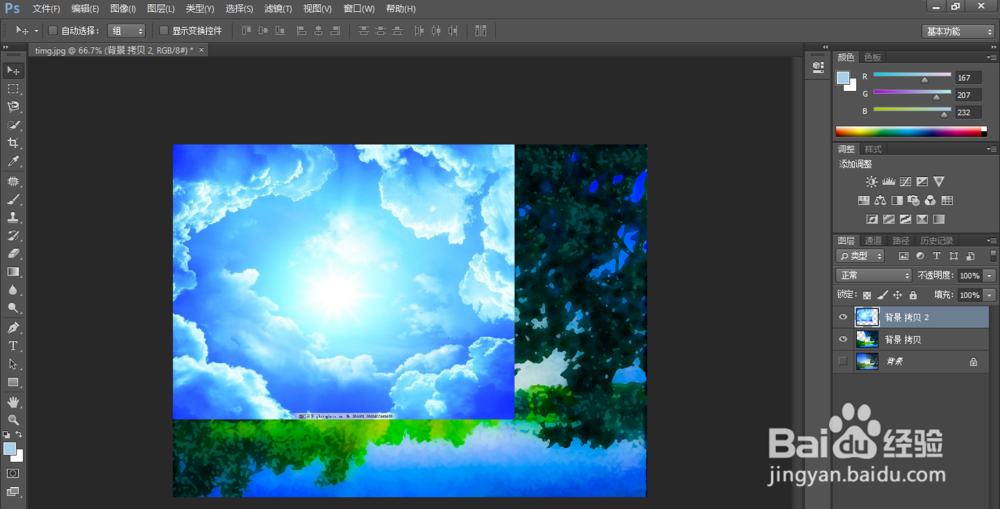
Task: Select the History Brush tool
Action: (x=13, y=235)
